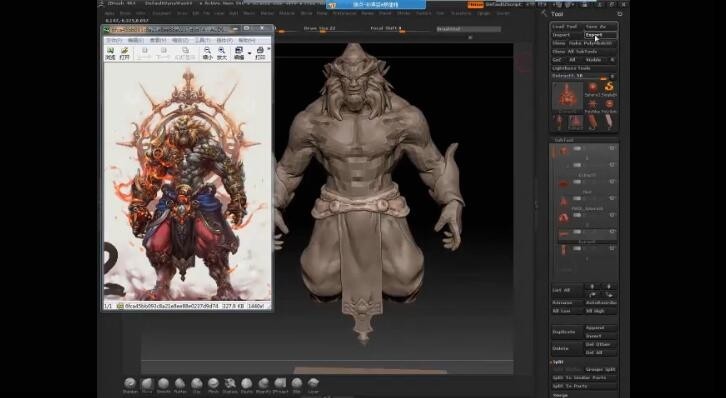Screen dimensions: 726x398
Task: Open the Alpha menu in ZBrush
Action: [109, 13]
